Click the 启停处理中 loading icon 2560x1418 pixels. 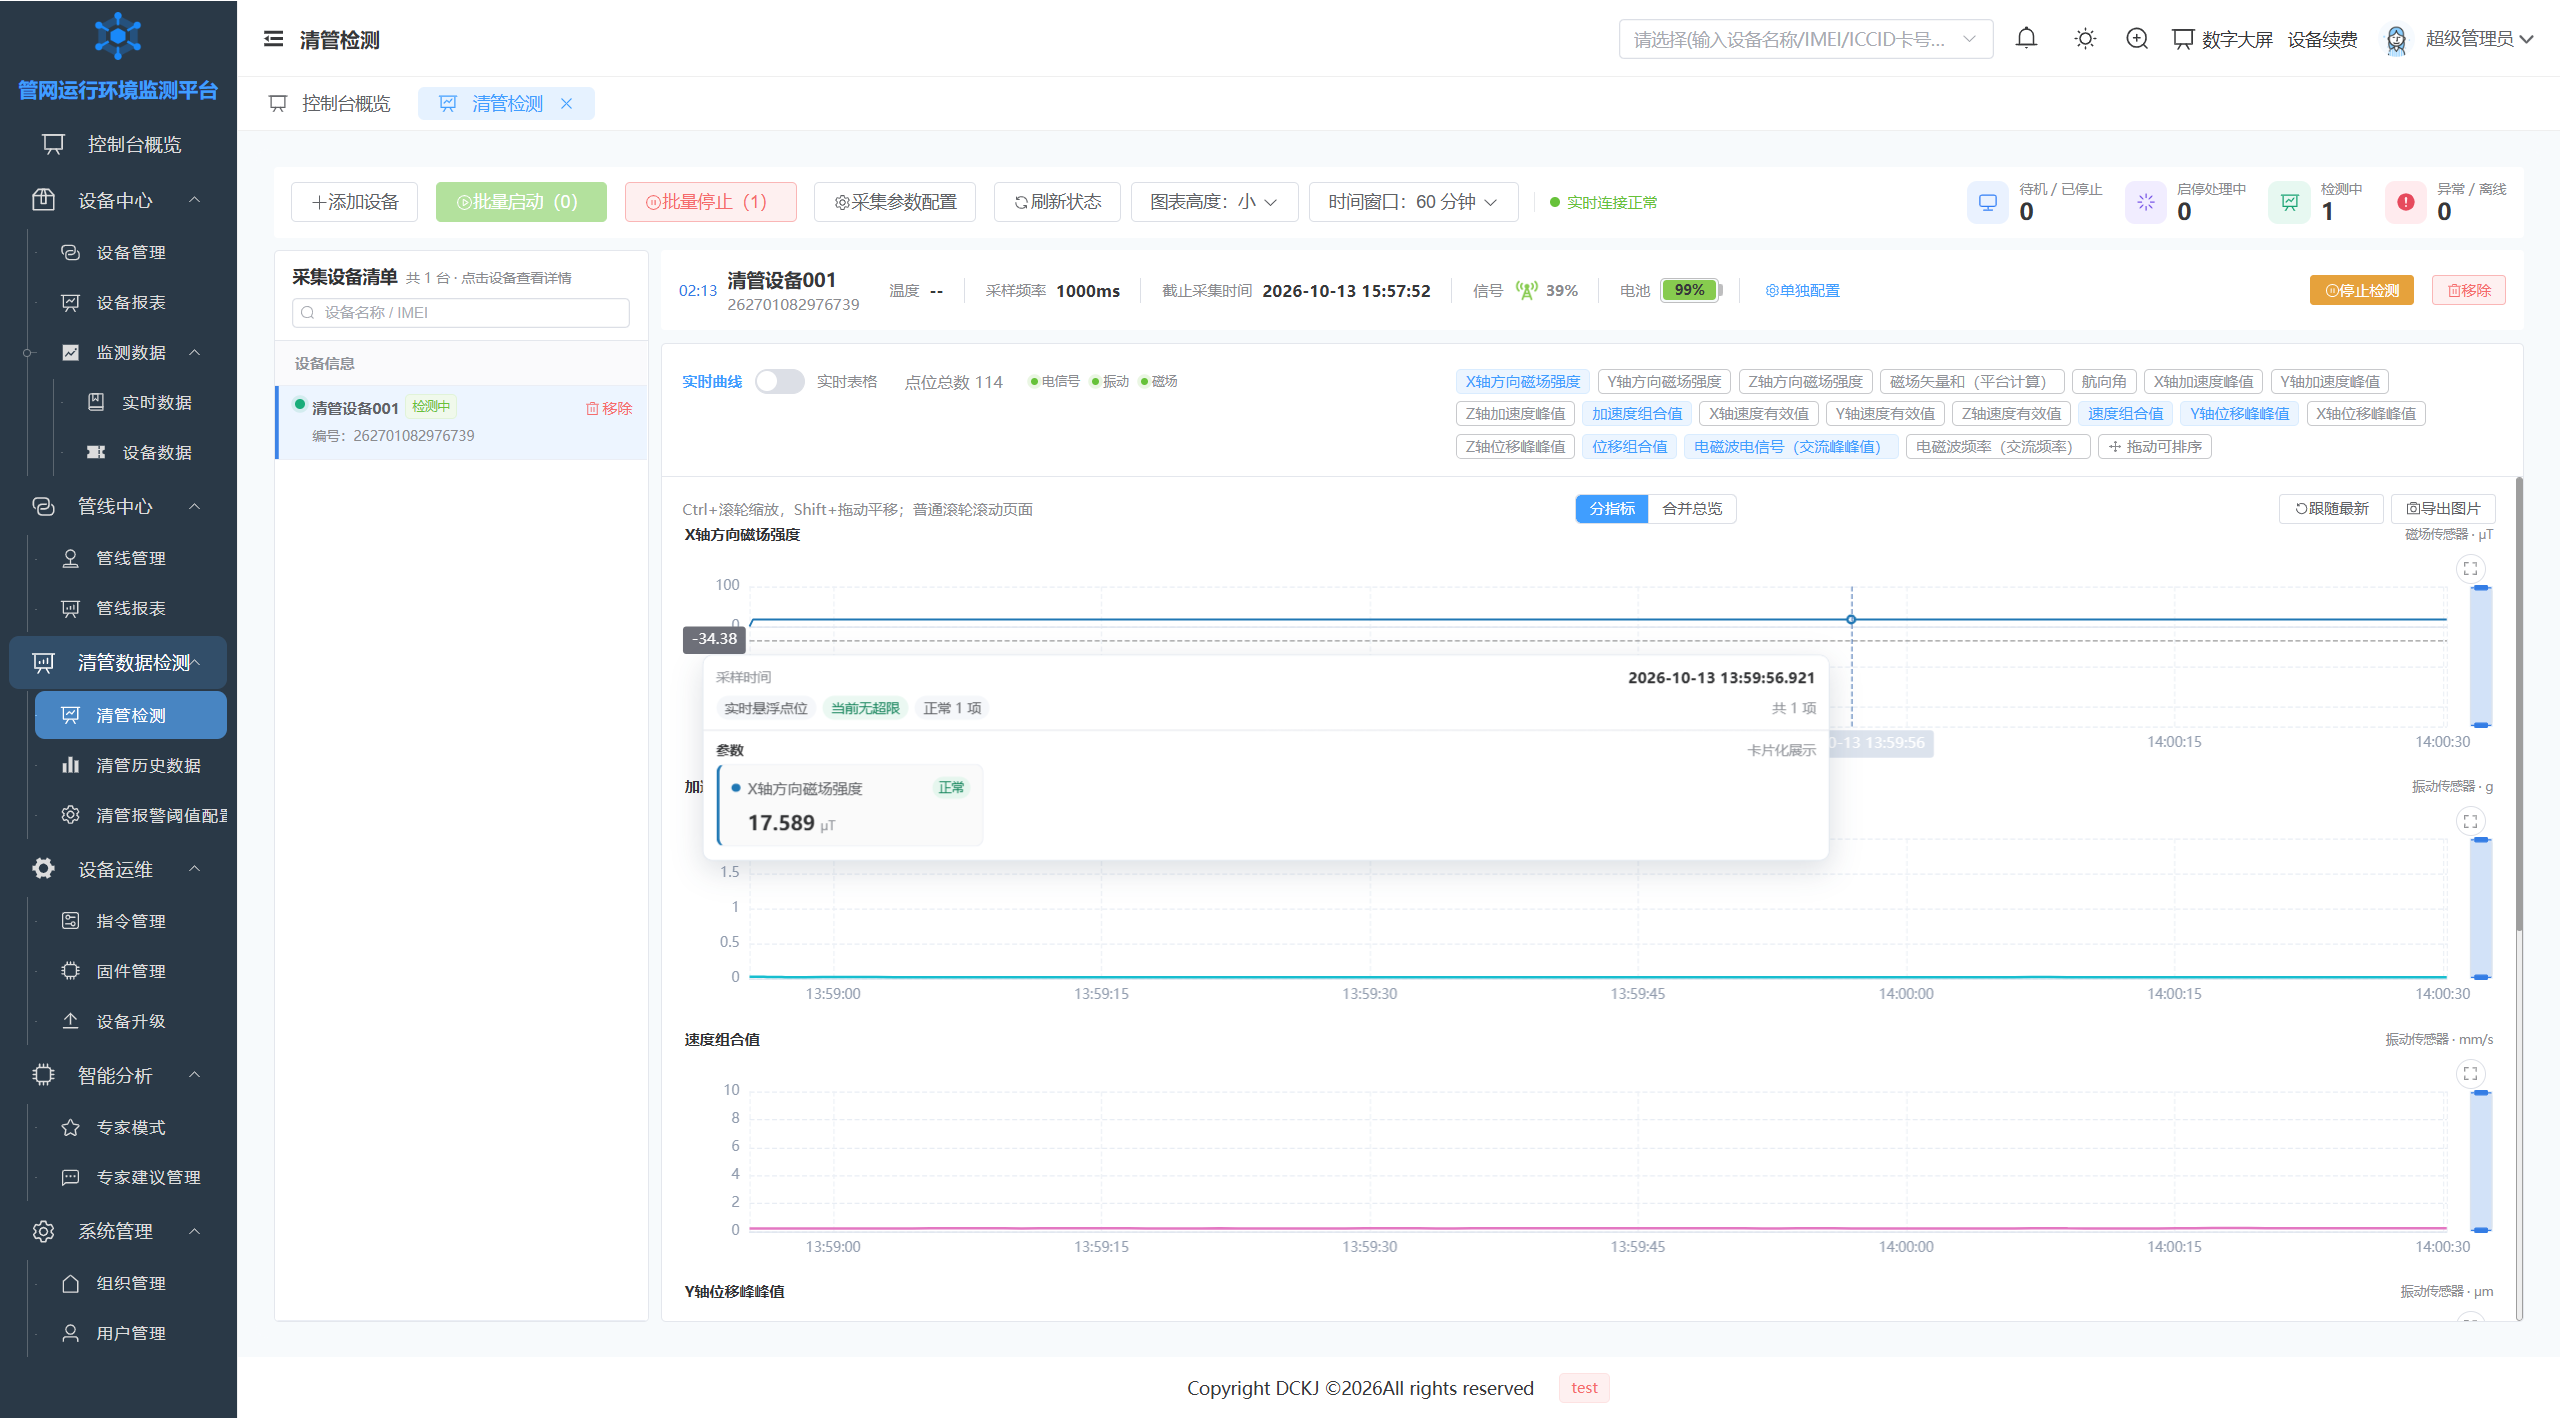tap(2146, 202)
